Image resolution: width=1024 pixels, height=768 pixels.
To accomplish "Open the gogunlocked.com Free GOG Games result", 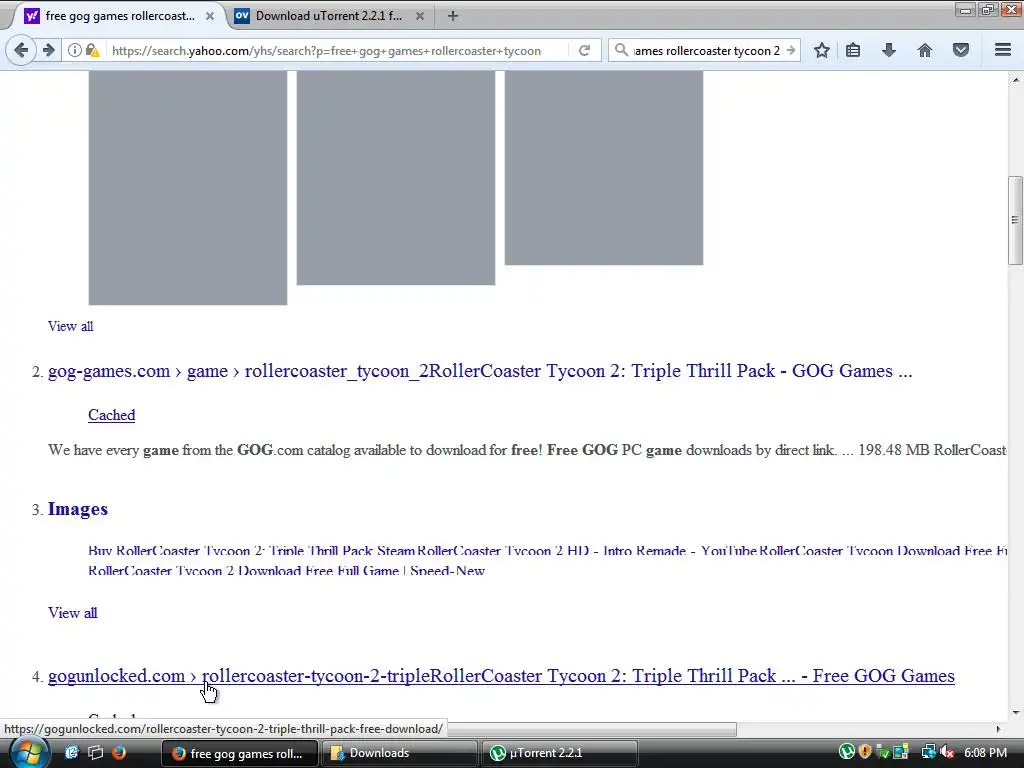I will click(501, 676).
